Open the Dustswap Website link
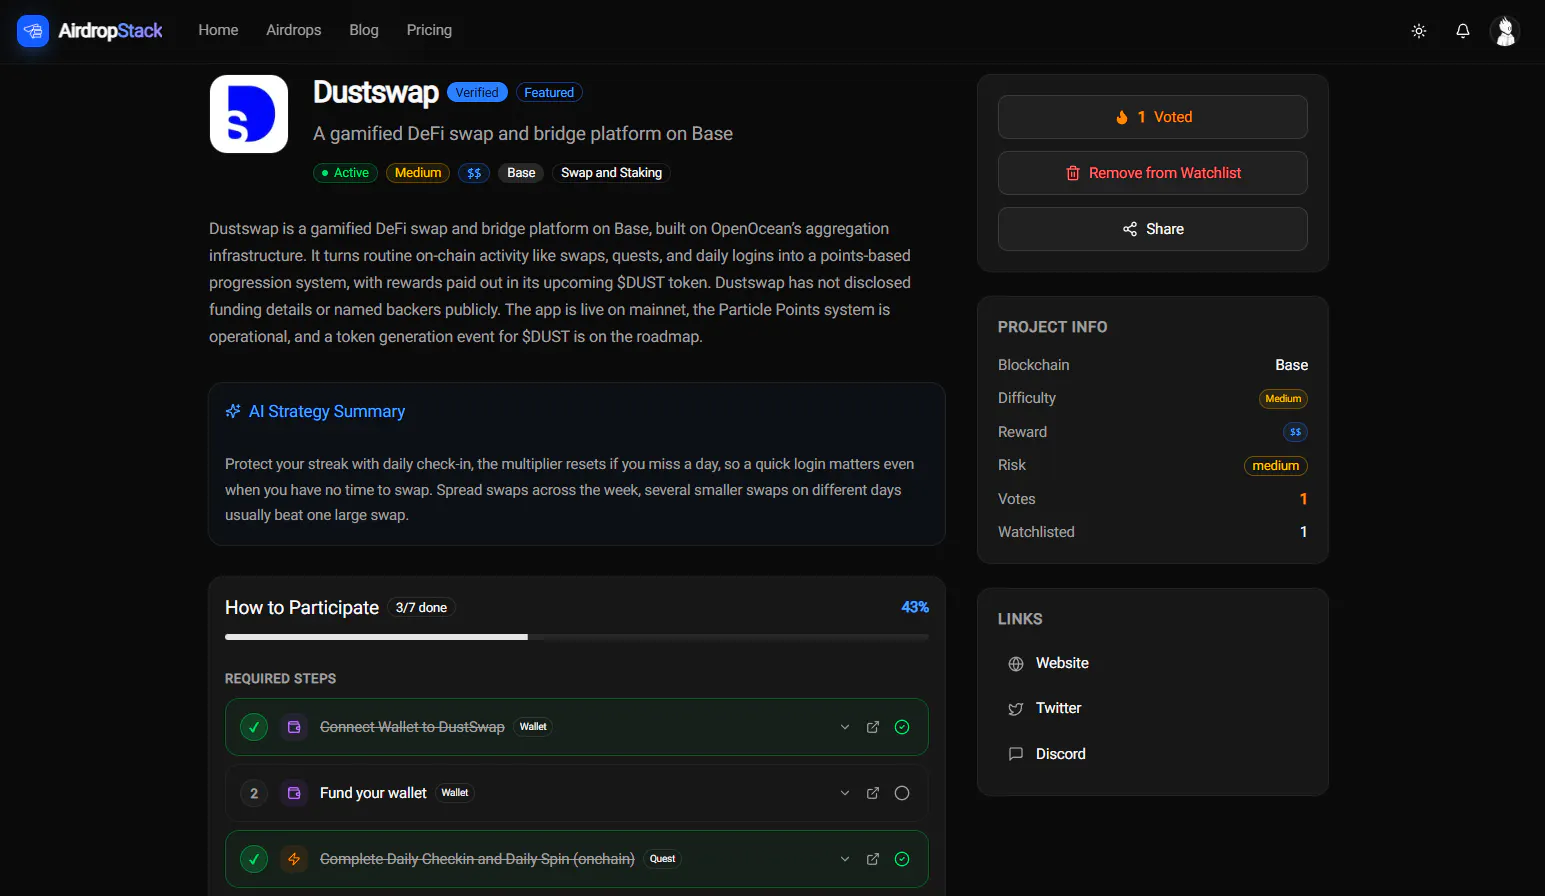 pos(1062,663)
